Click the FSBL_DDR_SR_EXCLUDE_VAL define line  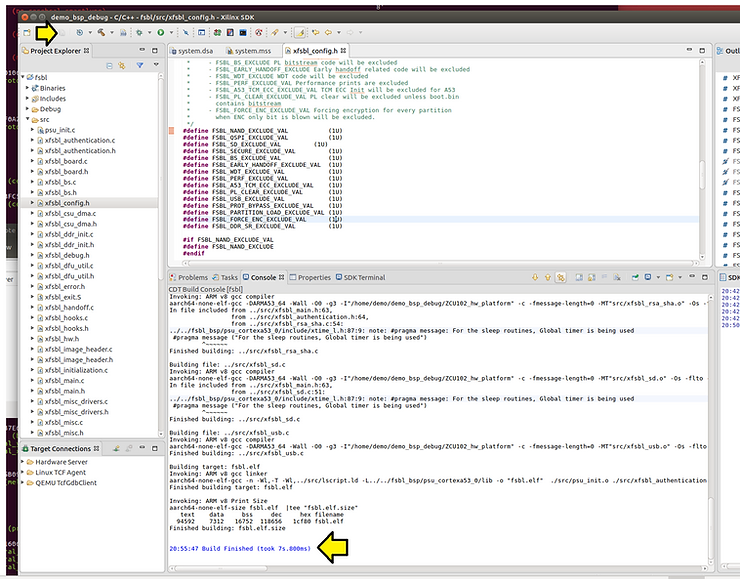[x=262, y=226]
